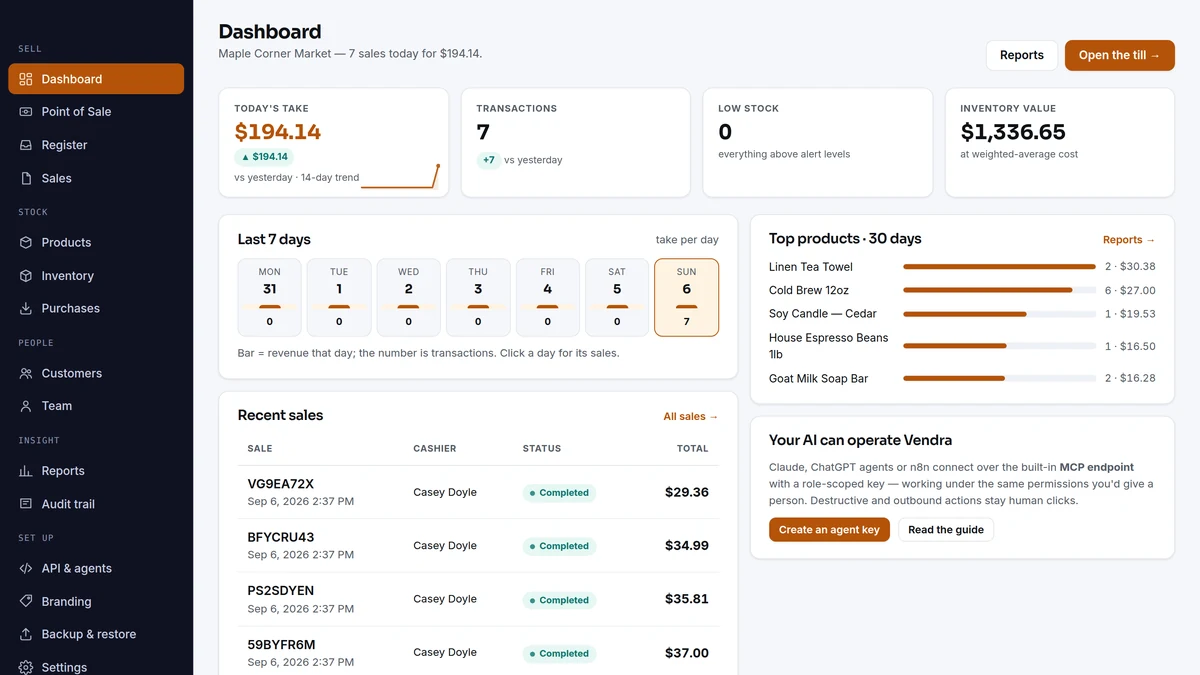The height and width of the screenshot is (675, 1200).
Task: Click the Settings gear icon
Action: click(x=26, y=667)
